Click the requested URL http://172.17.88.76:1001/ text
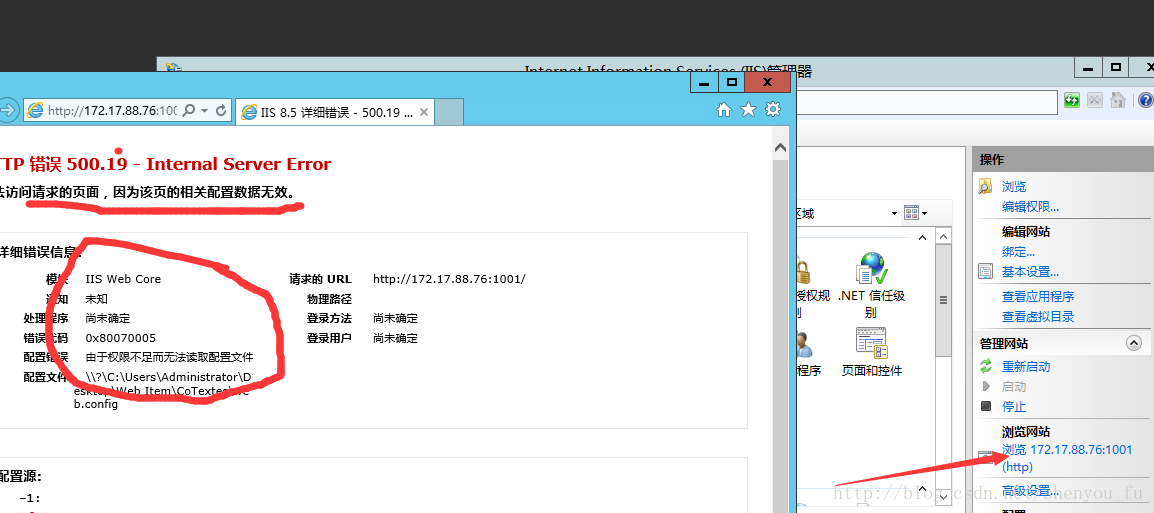The height and width of the screenshot is (513, 1154). (x=449, y=279)
